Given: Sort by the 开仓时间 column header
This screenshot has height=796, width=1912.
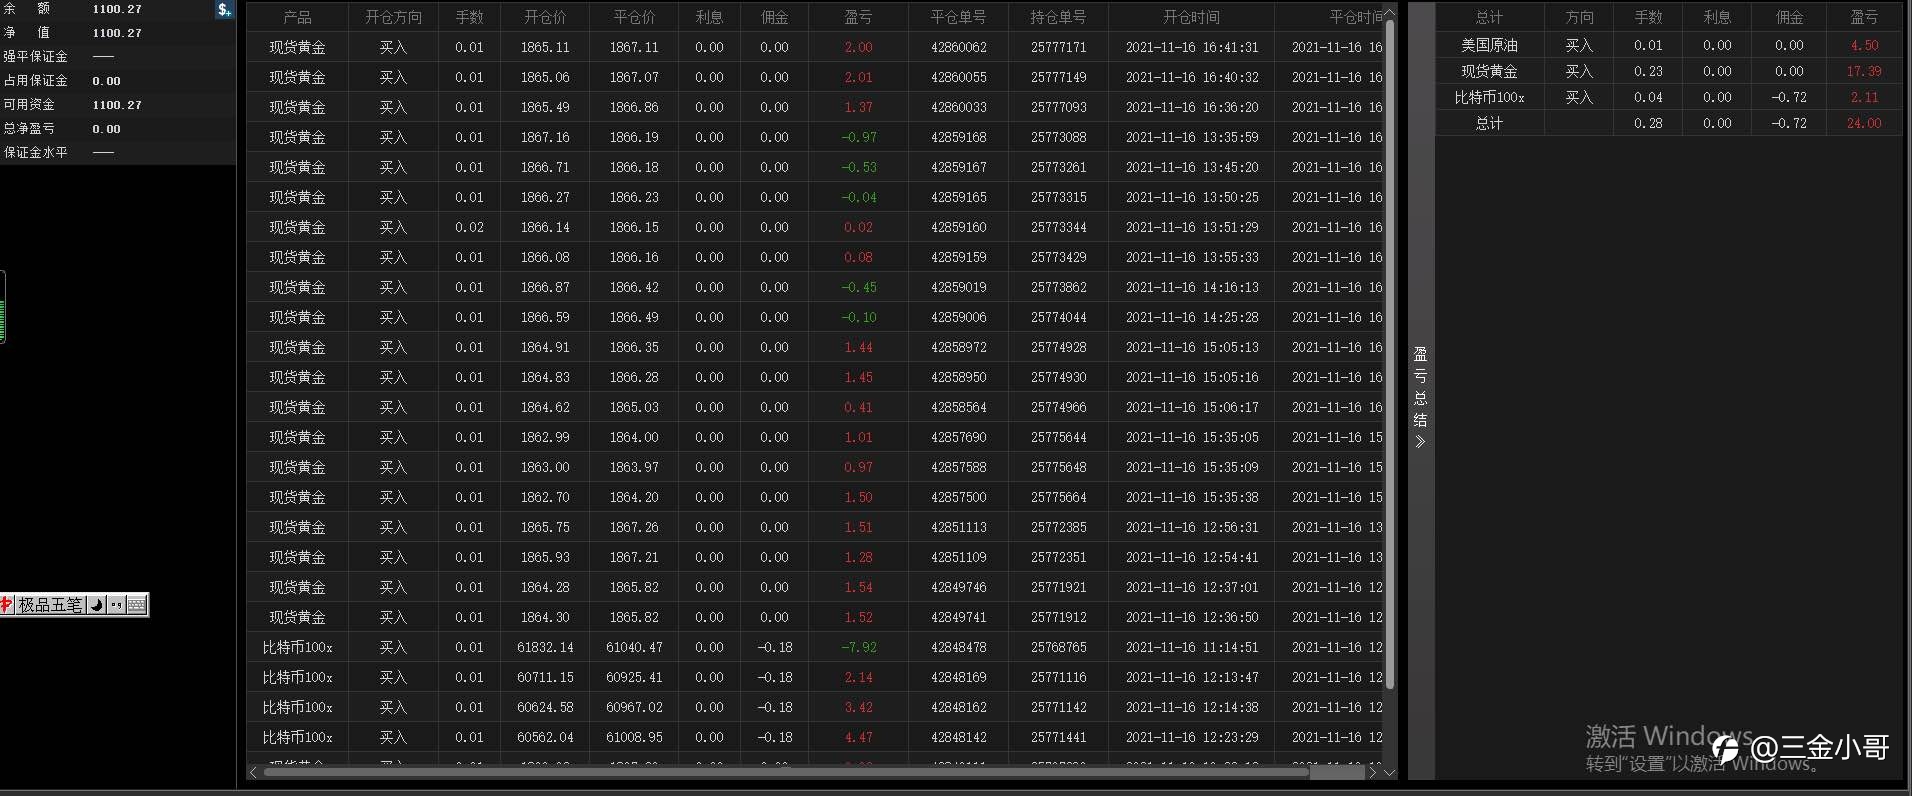Looking at the screenshot, I should point(1191,17).
